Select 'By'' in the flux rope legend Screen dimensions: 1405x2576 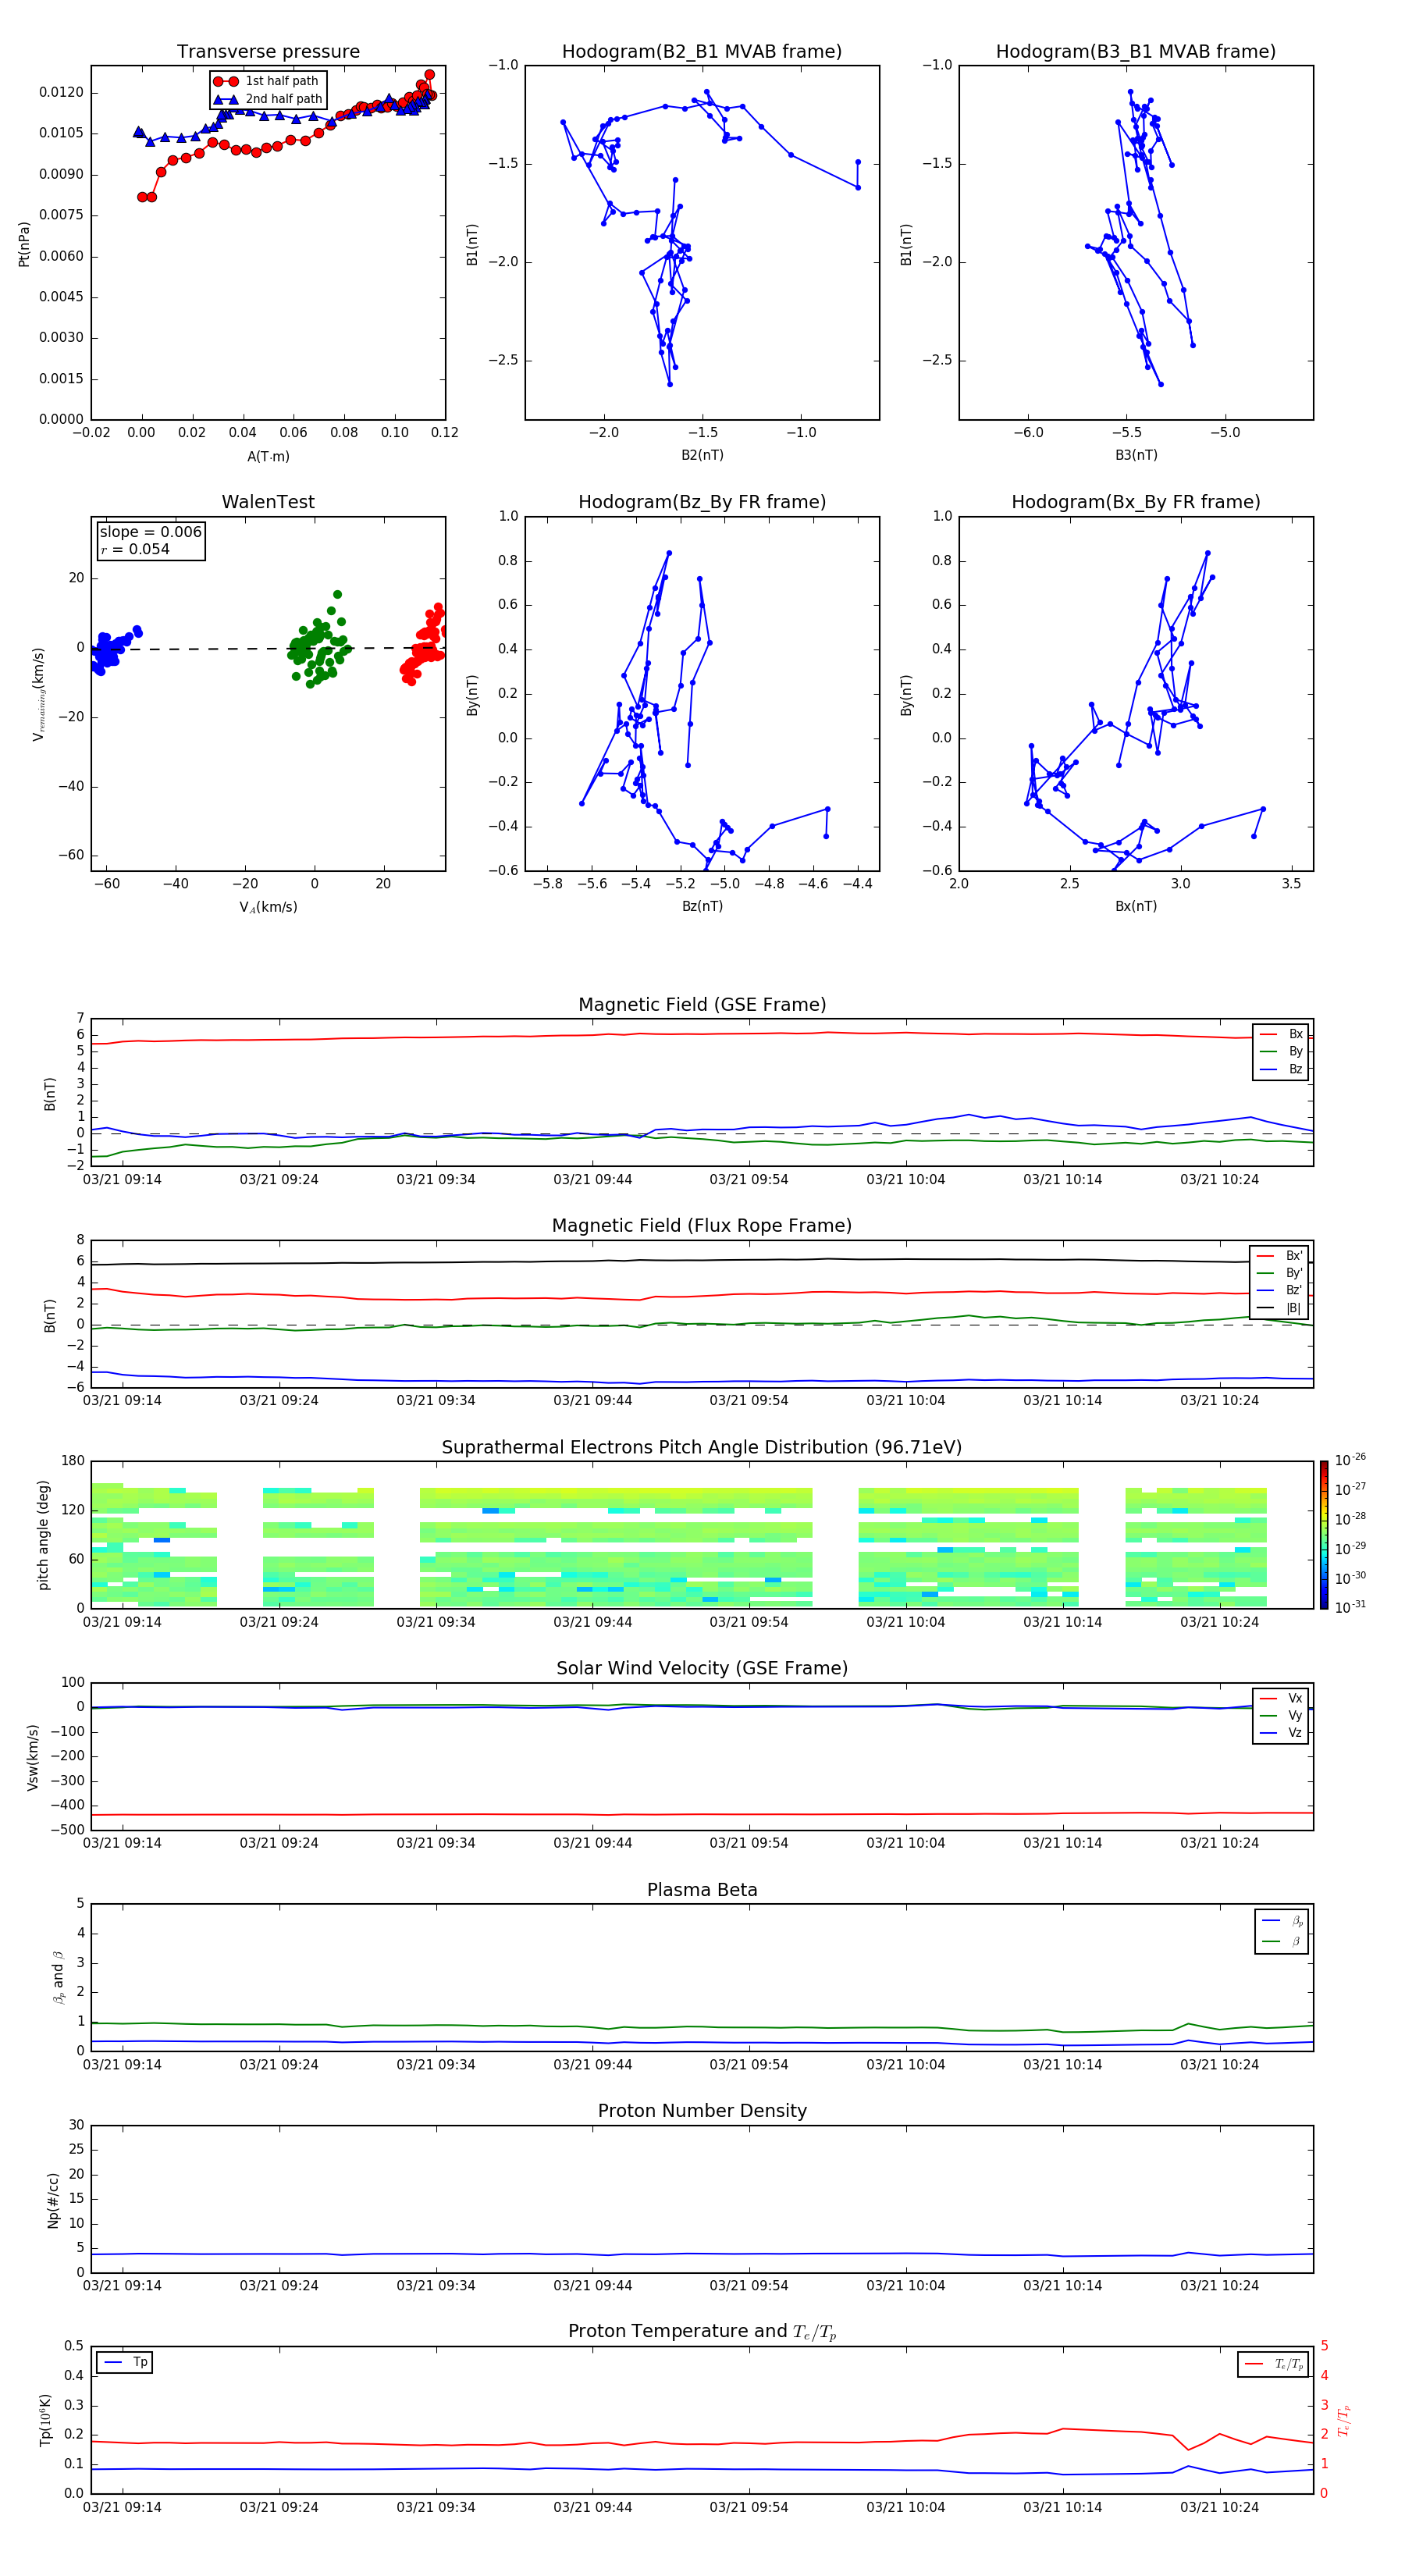click(x=1279, y=1273)
